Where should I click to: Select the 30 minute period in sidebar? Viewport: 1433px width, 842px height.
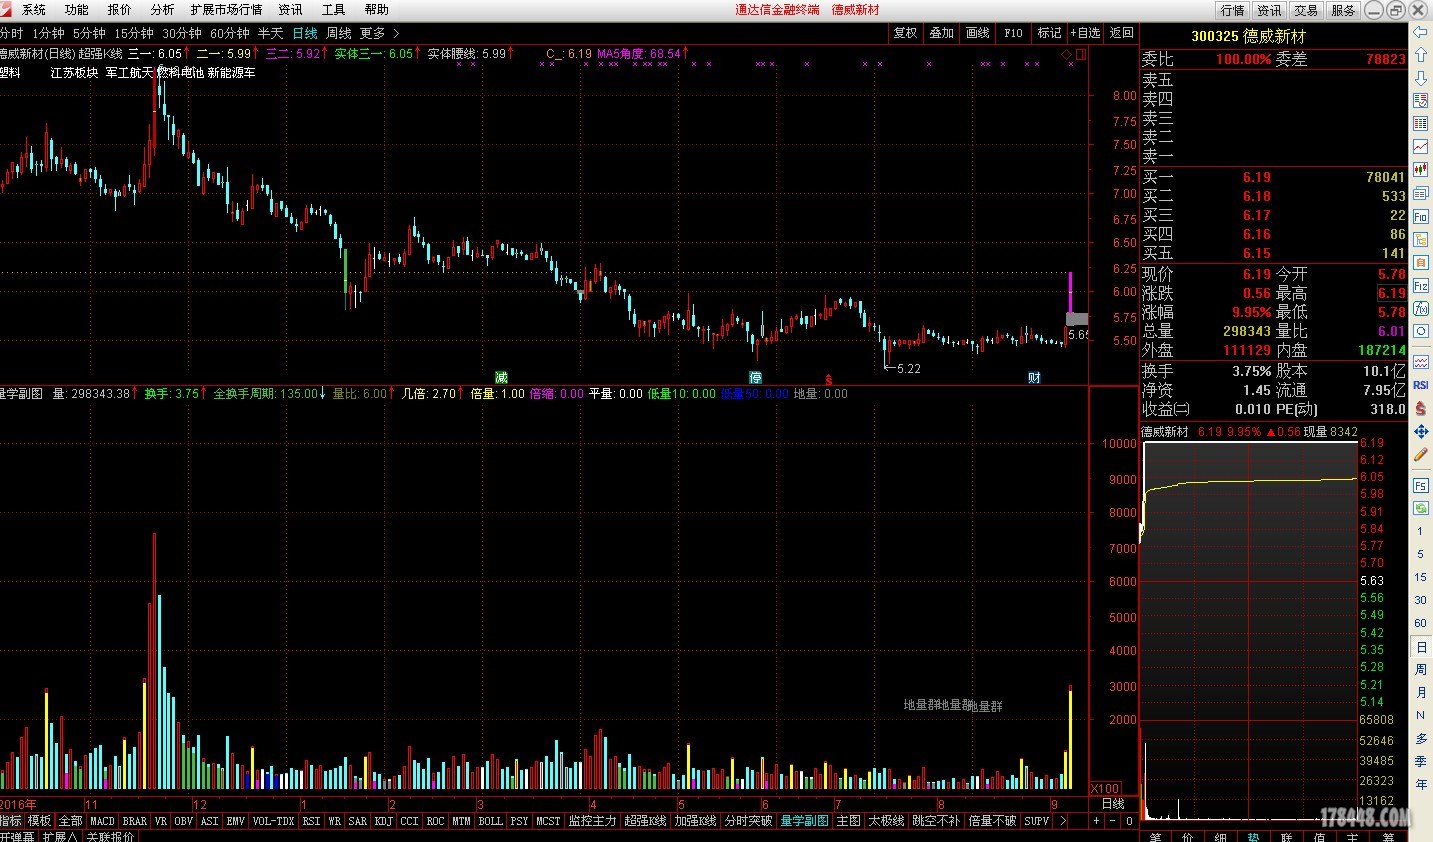pyautogui.click(x=1420, y=600)
